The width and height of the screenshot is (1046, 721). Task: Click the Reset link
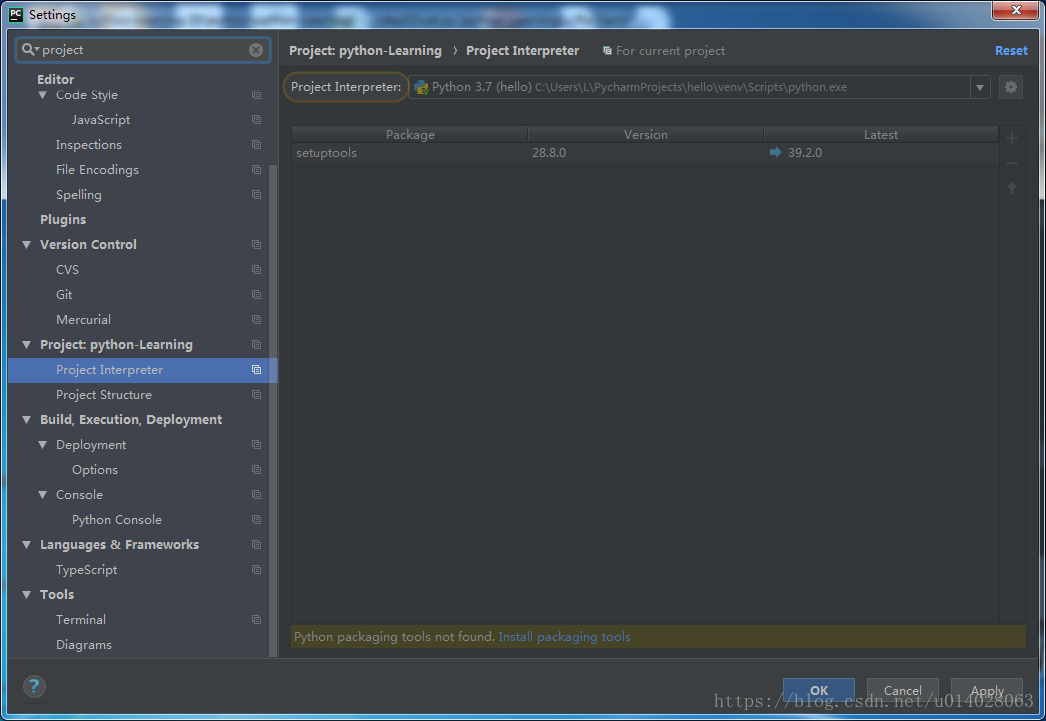(1011, 51)
